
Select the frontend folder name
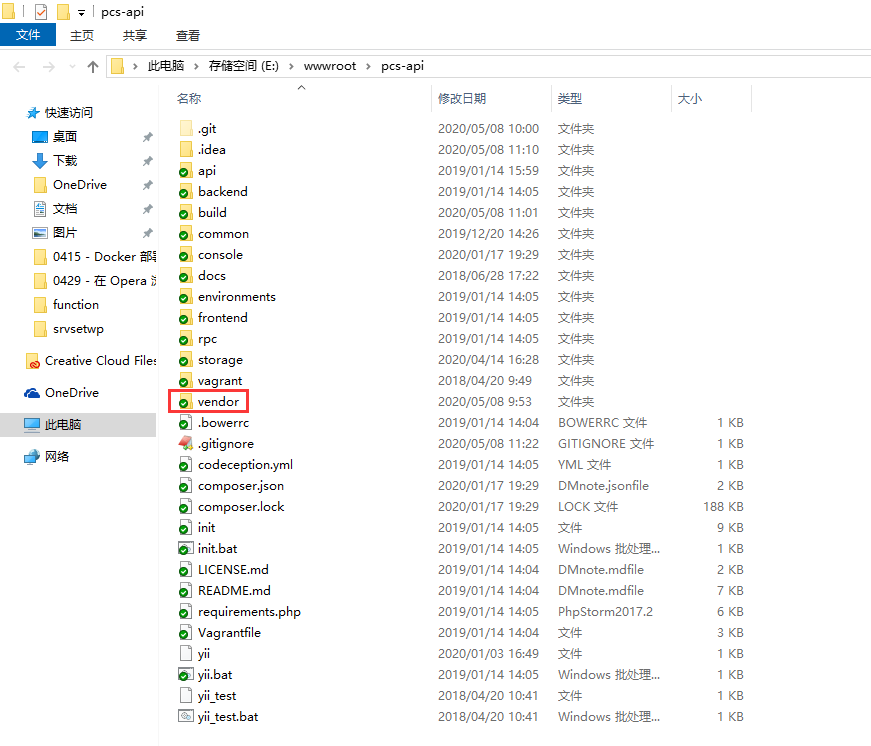point(223,318)
